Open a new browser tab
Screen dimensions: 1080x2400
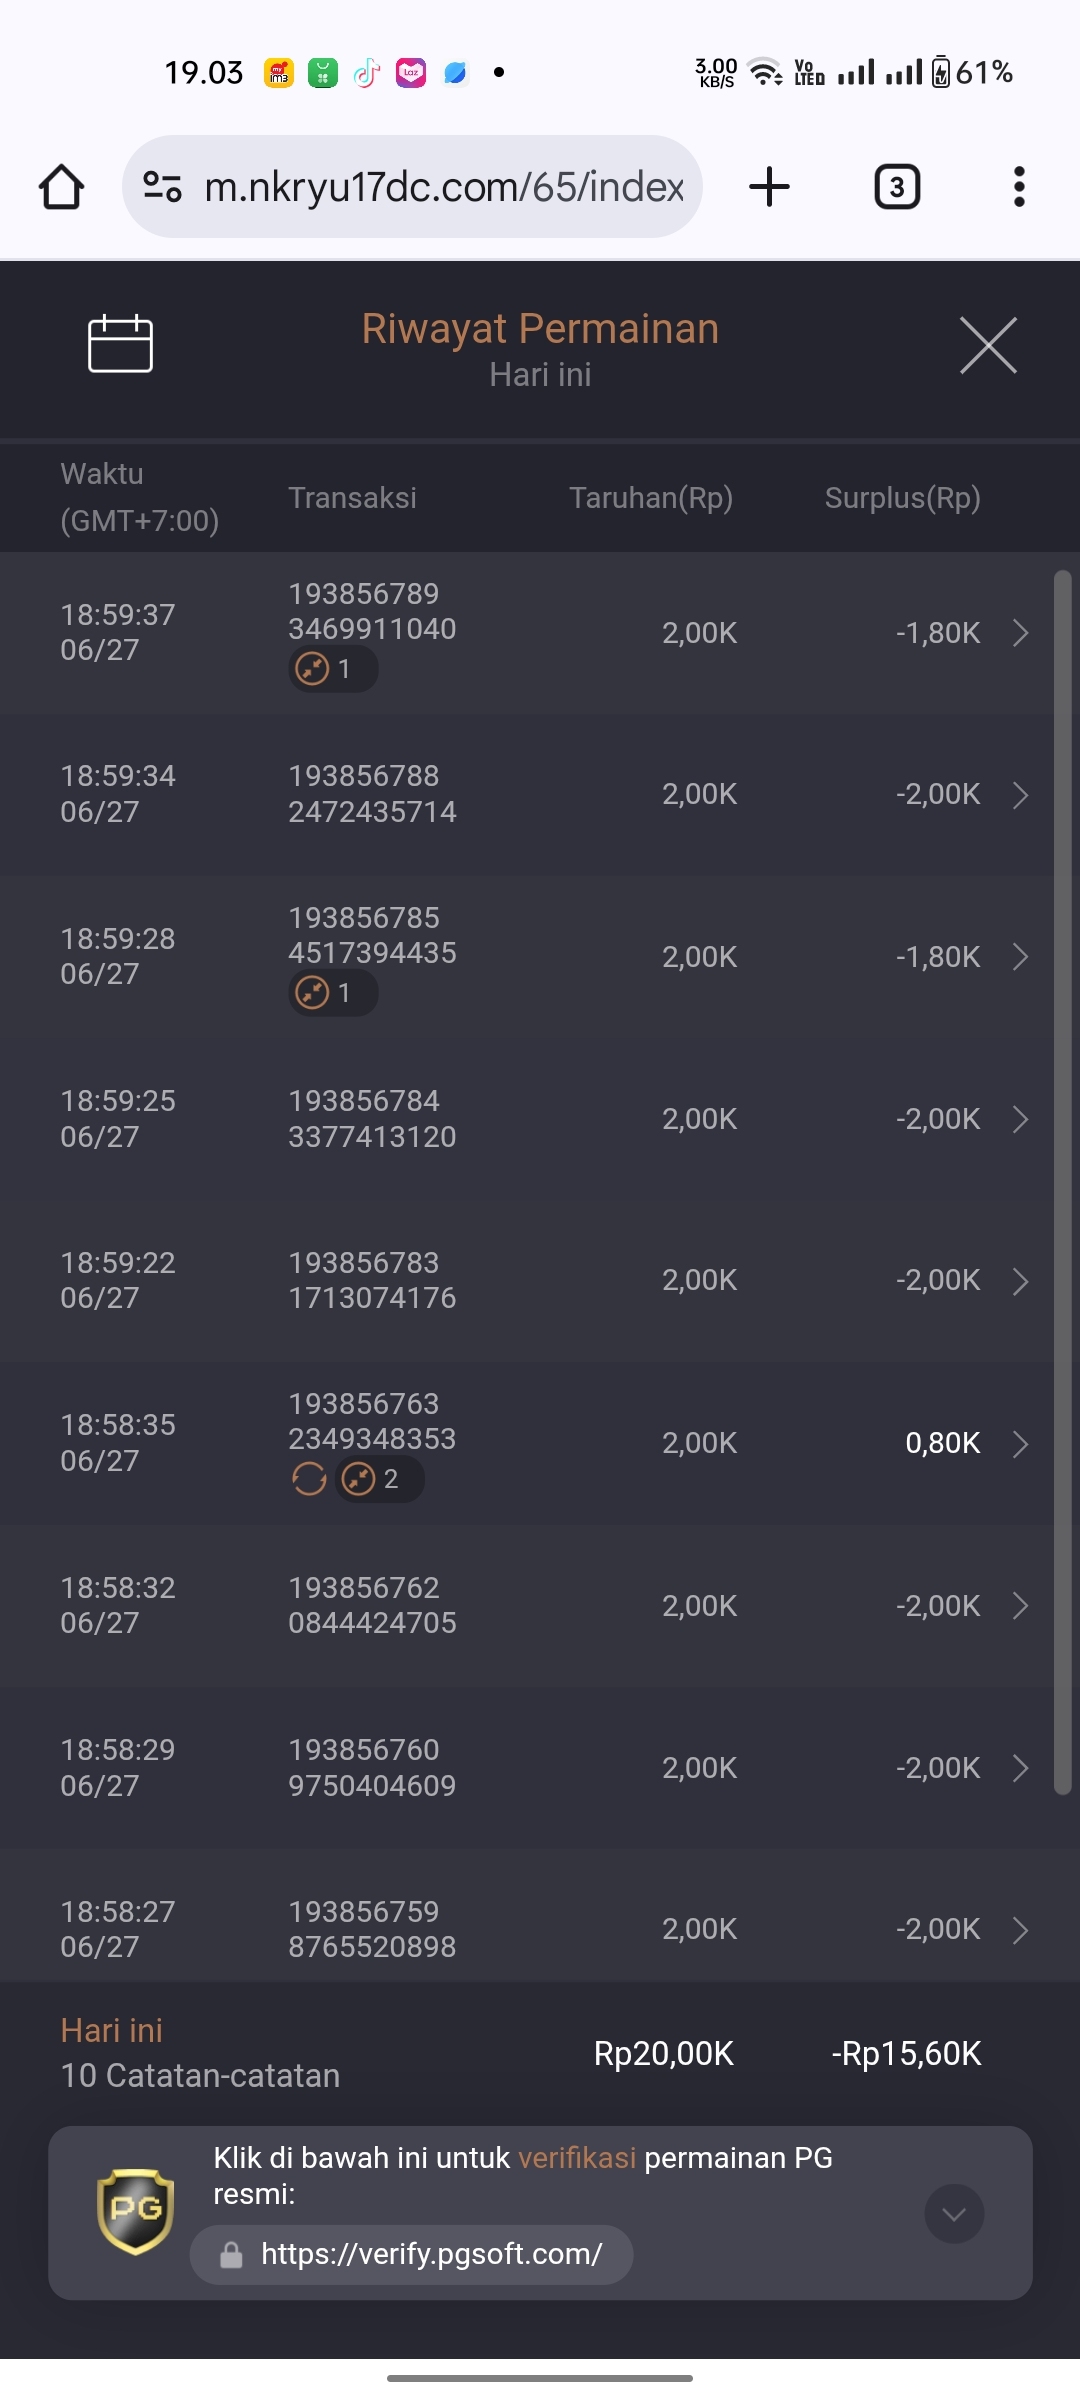(769, 187)
